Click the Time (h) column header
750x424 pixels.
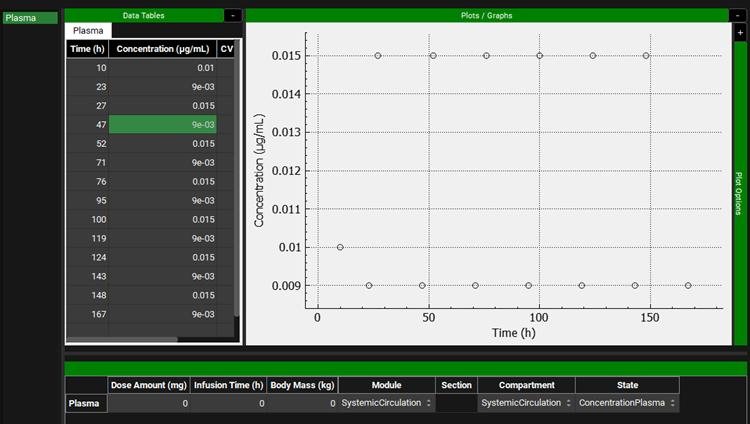pyautogui.click(x=87, y=48)
